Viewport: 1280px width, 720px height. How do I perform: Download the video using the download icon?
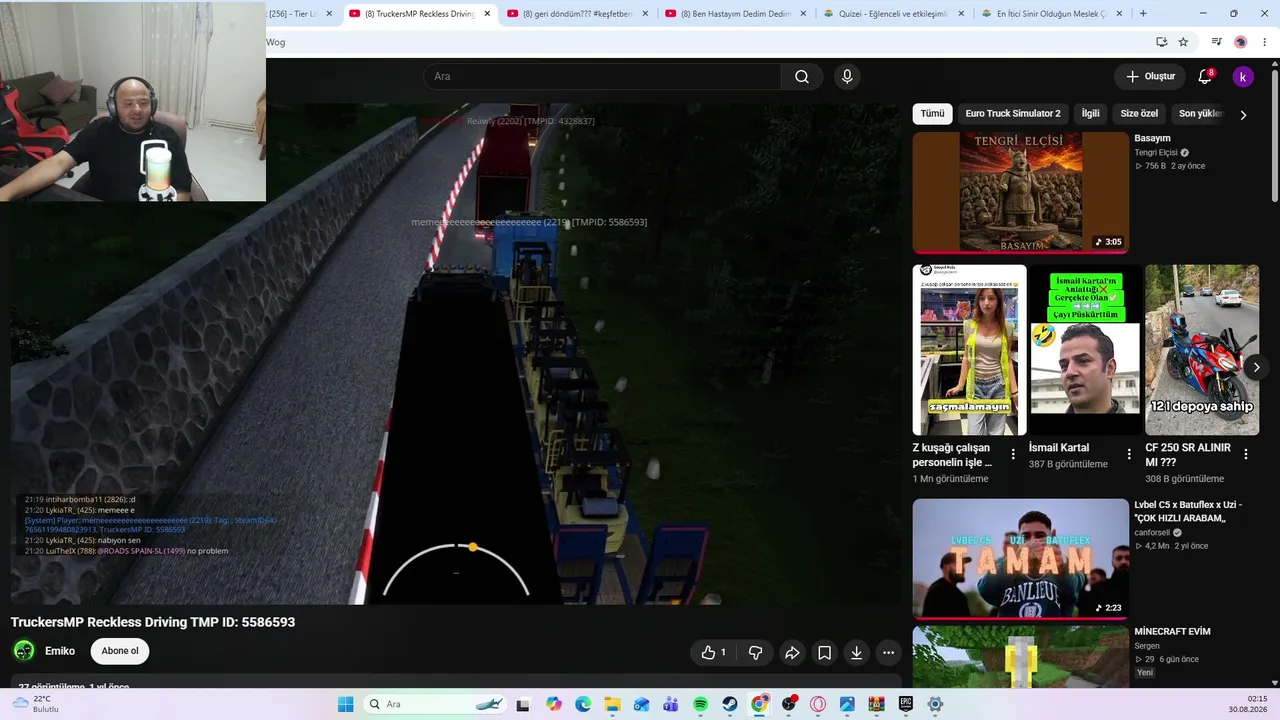[856, 653]
